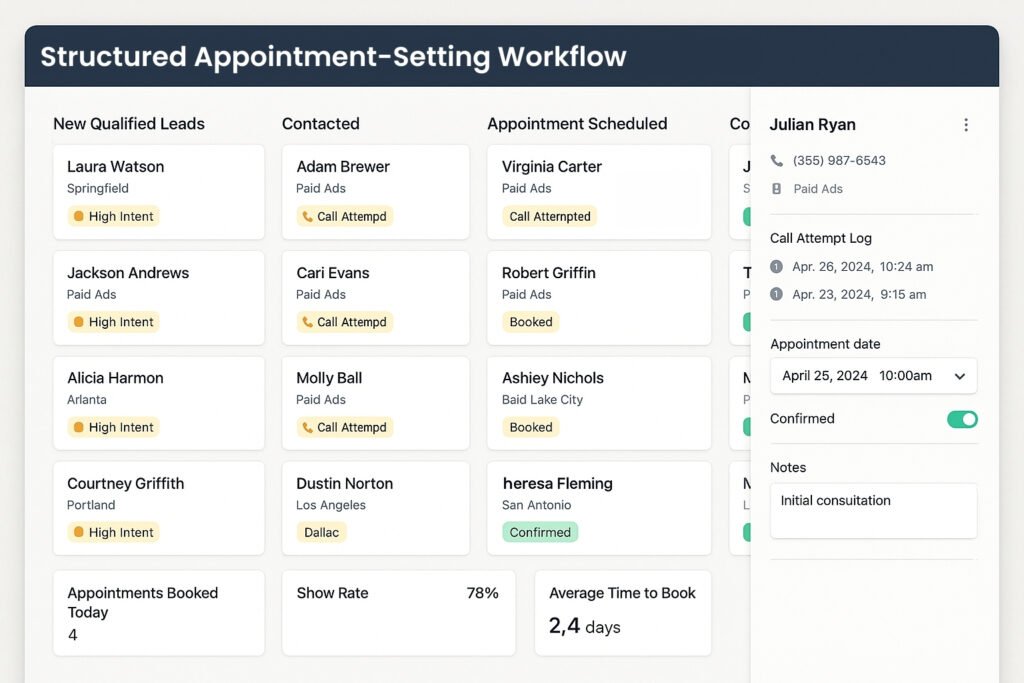1024x683 pixels.
Task: Click the phone icon on Cari Evans's tag
Action: [x=307, y=322]
